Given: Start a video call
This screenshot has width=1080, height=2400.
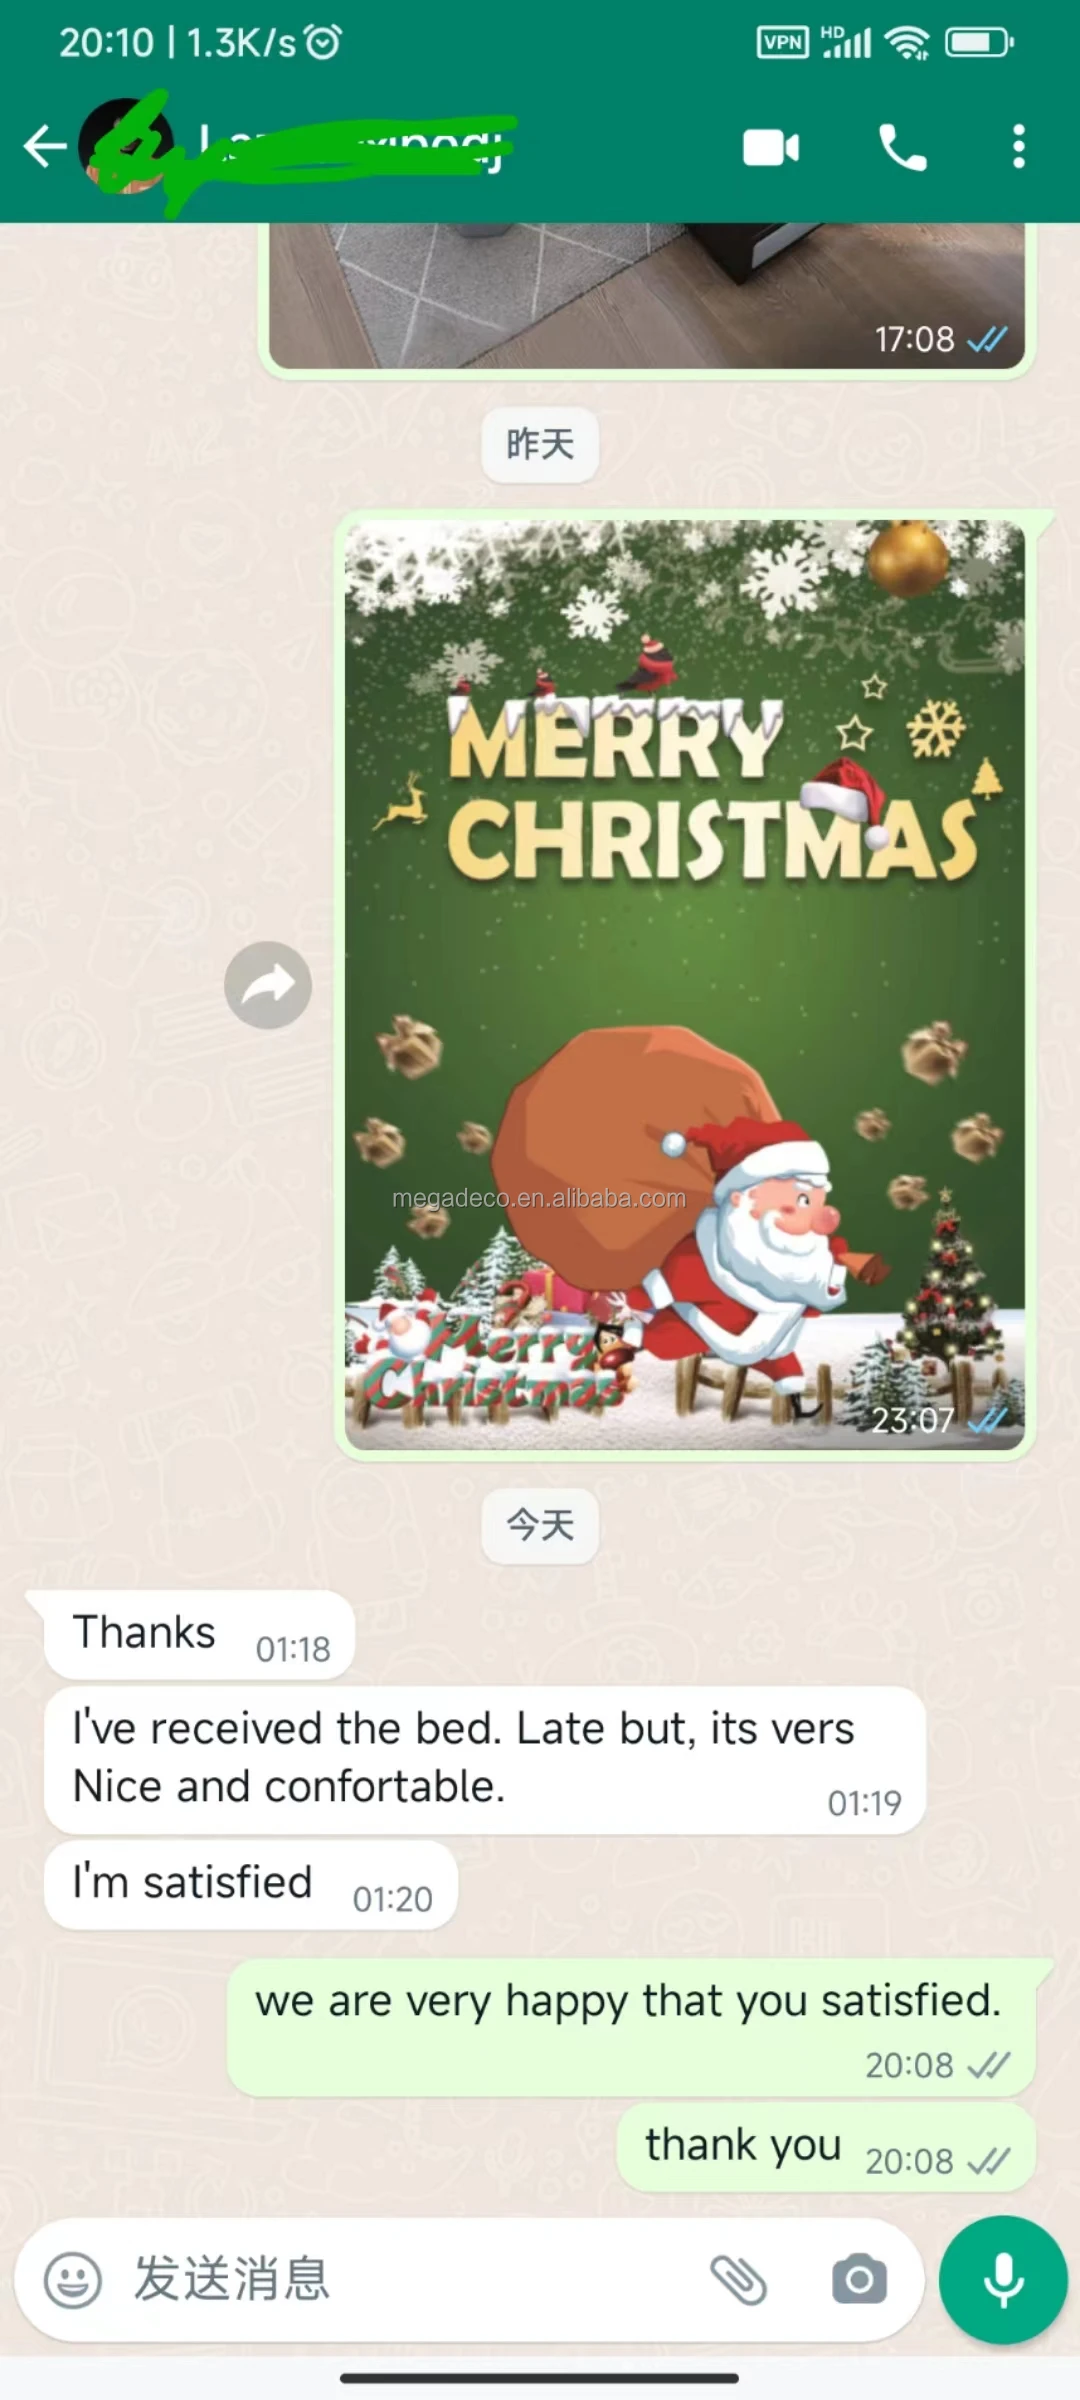Looking at the screenshot, I should coord(771,148).
